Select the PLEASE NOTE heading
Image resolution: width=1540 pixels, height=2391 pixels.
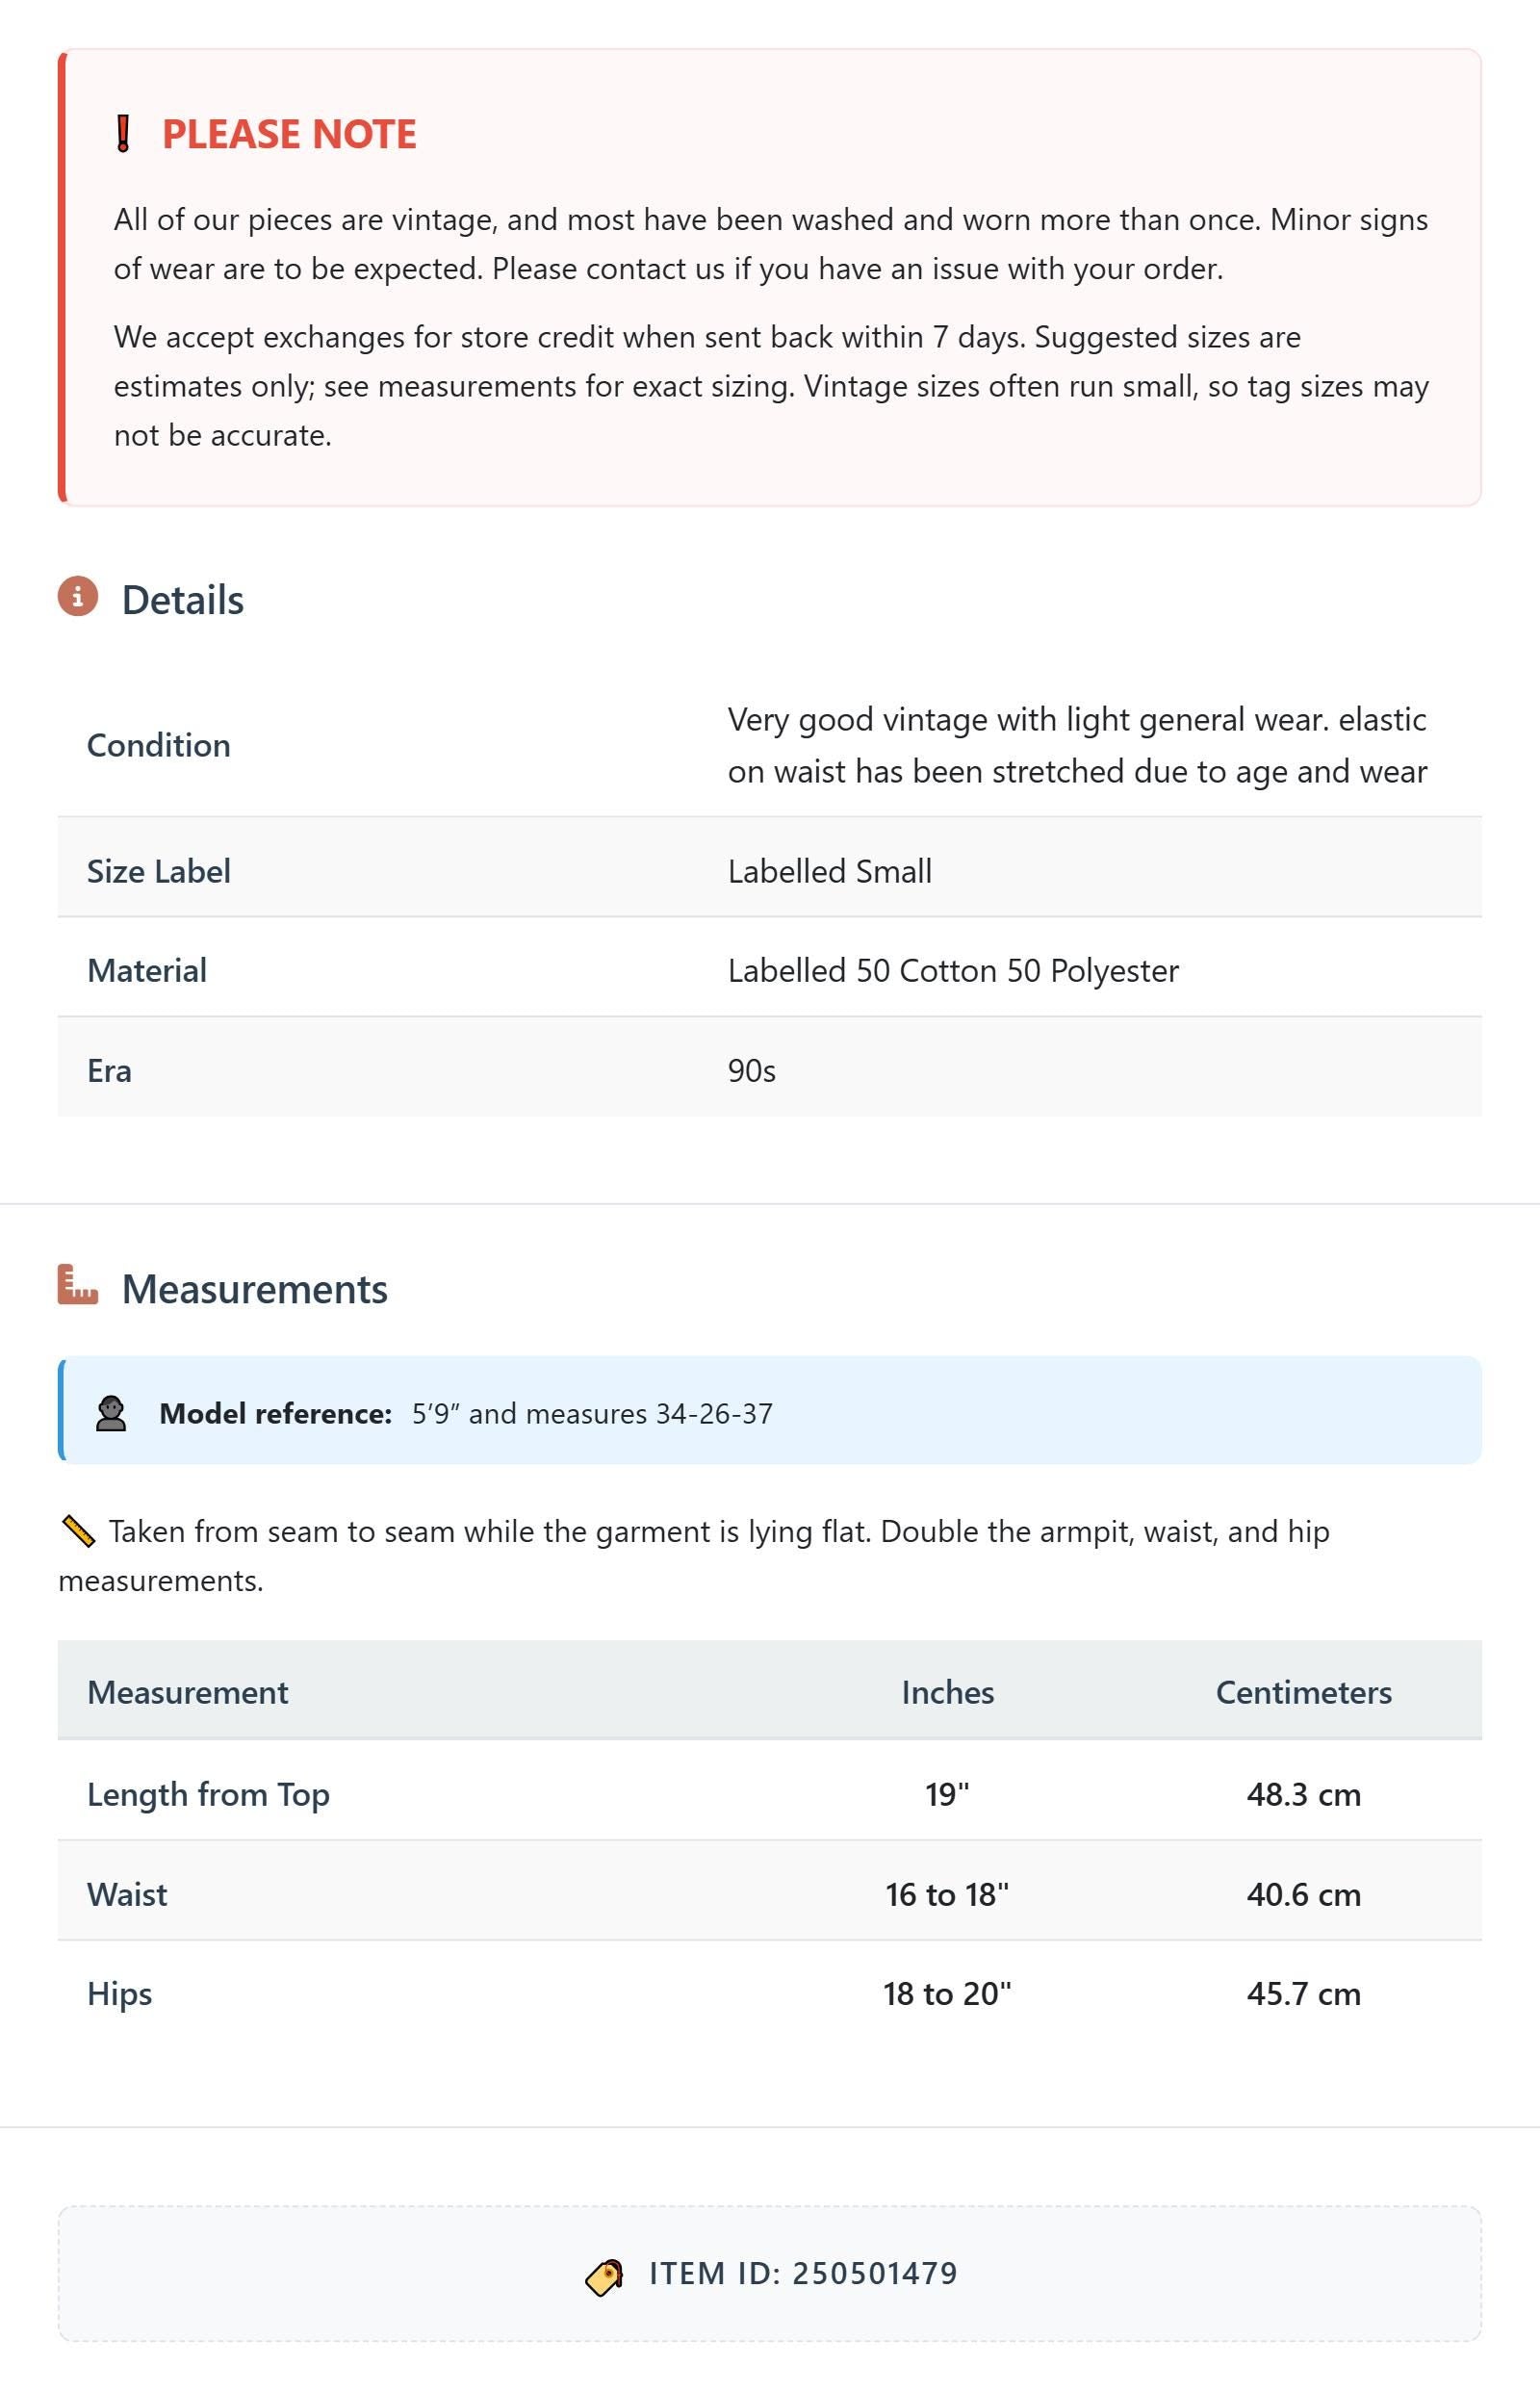pos(289,134)
